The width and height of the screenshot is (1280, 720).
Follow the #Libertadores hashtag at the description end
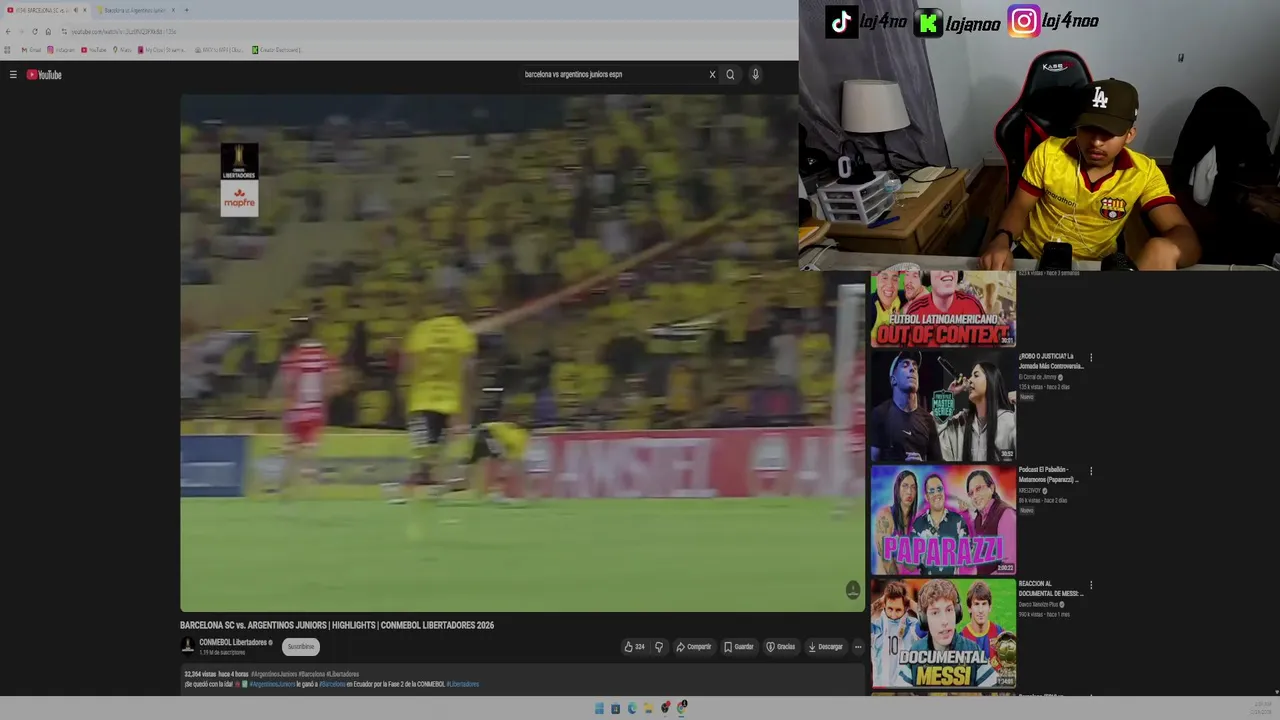463,684
